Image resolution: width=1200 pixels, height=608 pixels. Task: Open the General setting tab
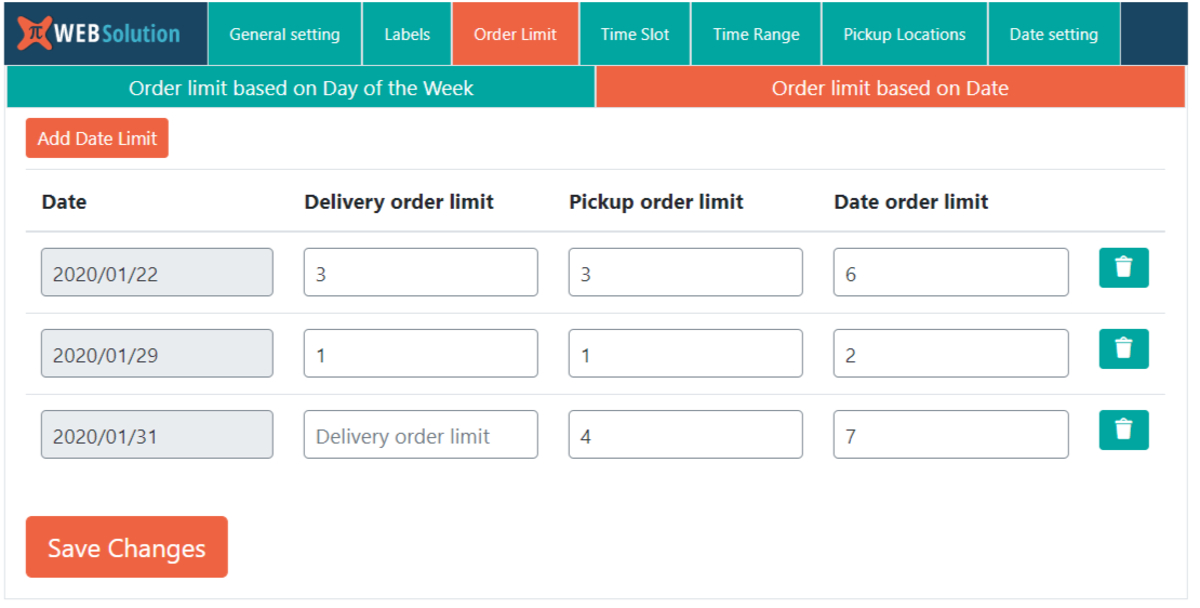pos(285,34)
